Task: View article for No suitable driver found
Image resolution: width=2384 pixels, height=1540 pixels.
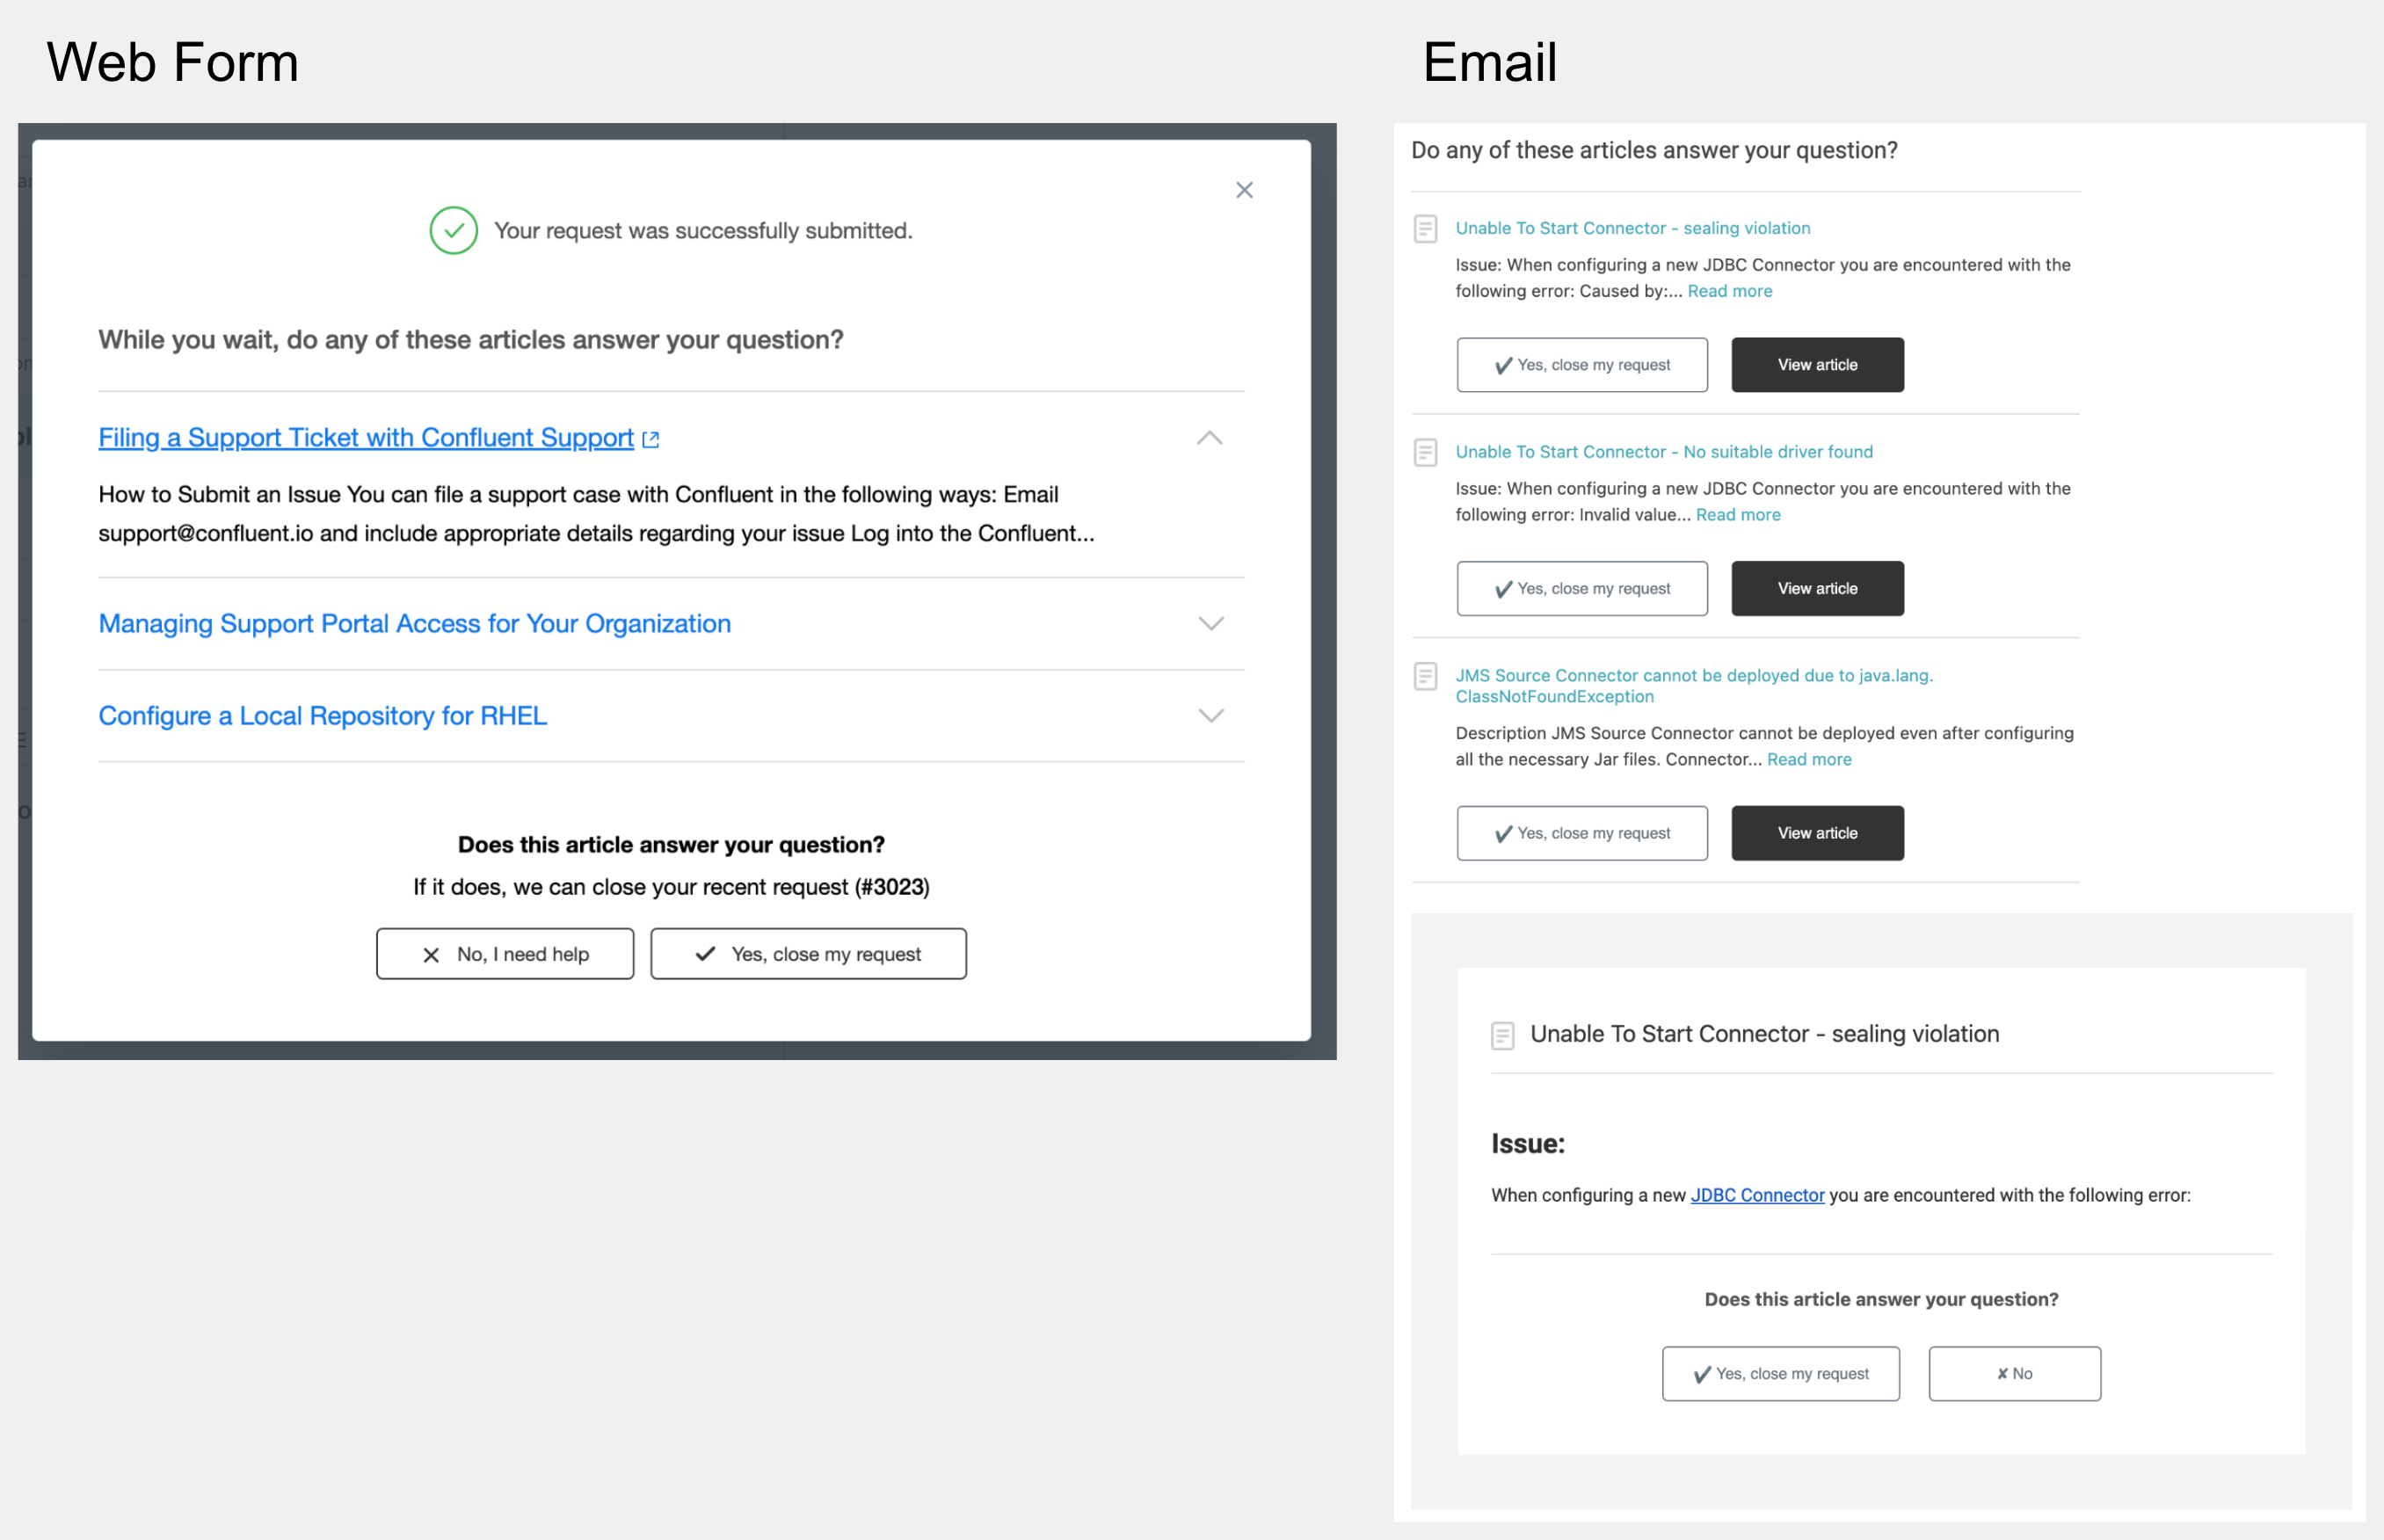Action: point(1817,589)
